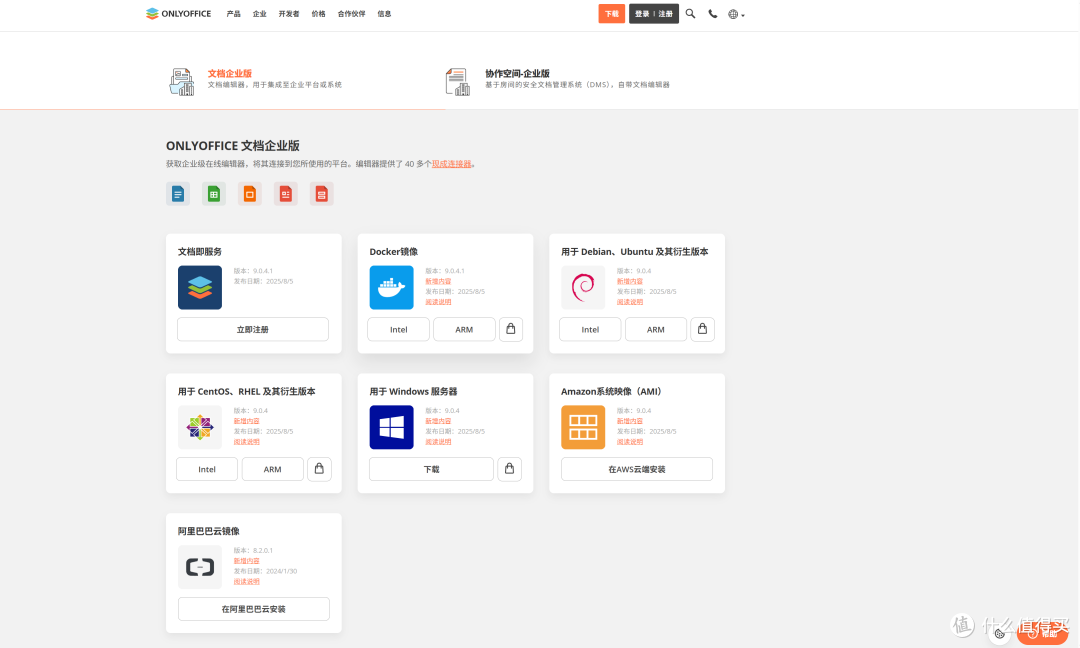Open 阅读说明 link in Windows card
1080x648 pixels.
click(x=438, y=441)
